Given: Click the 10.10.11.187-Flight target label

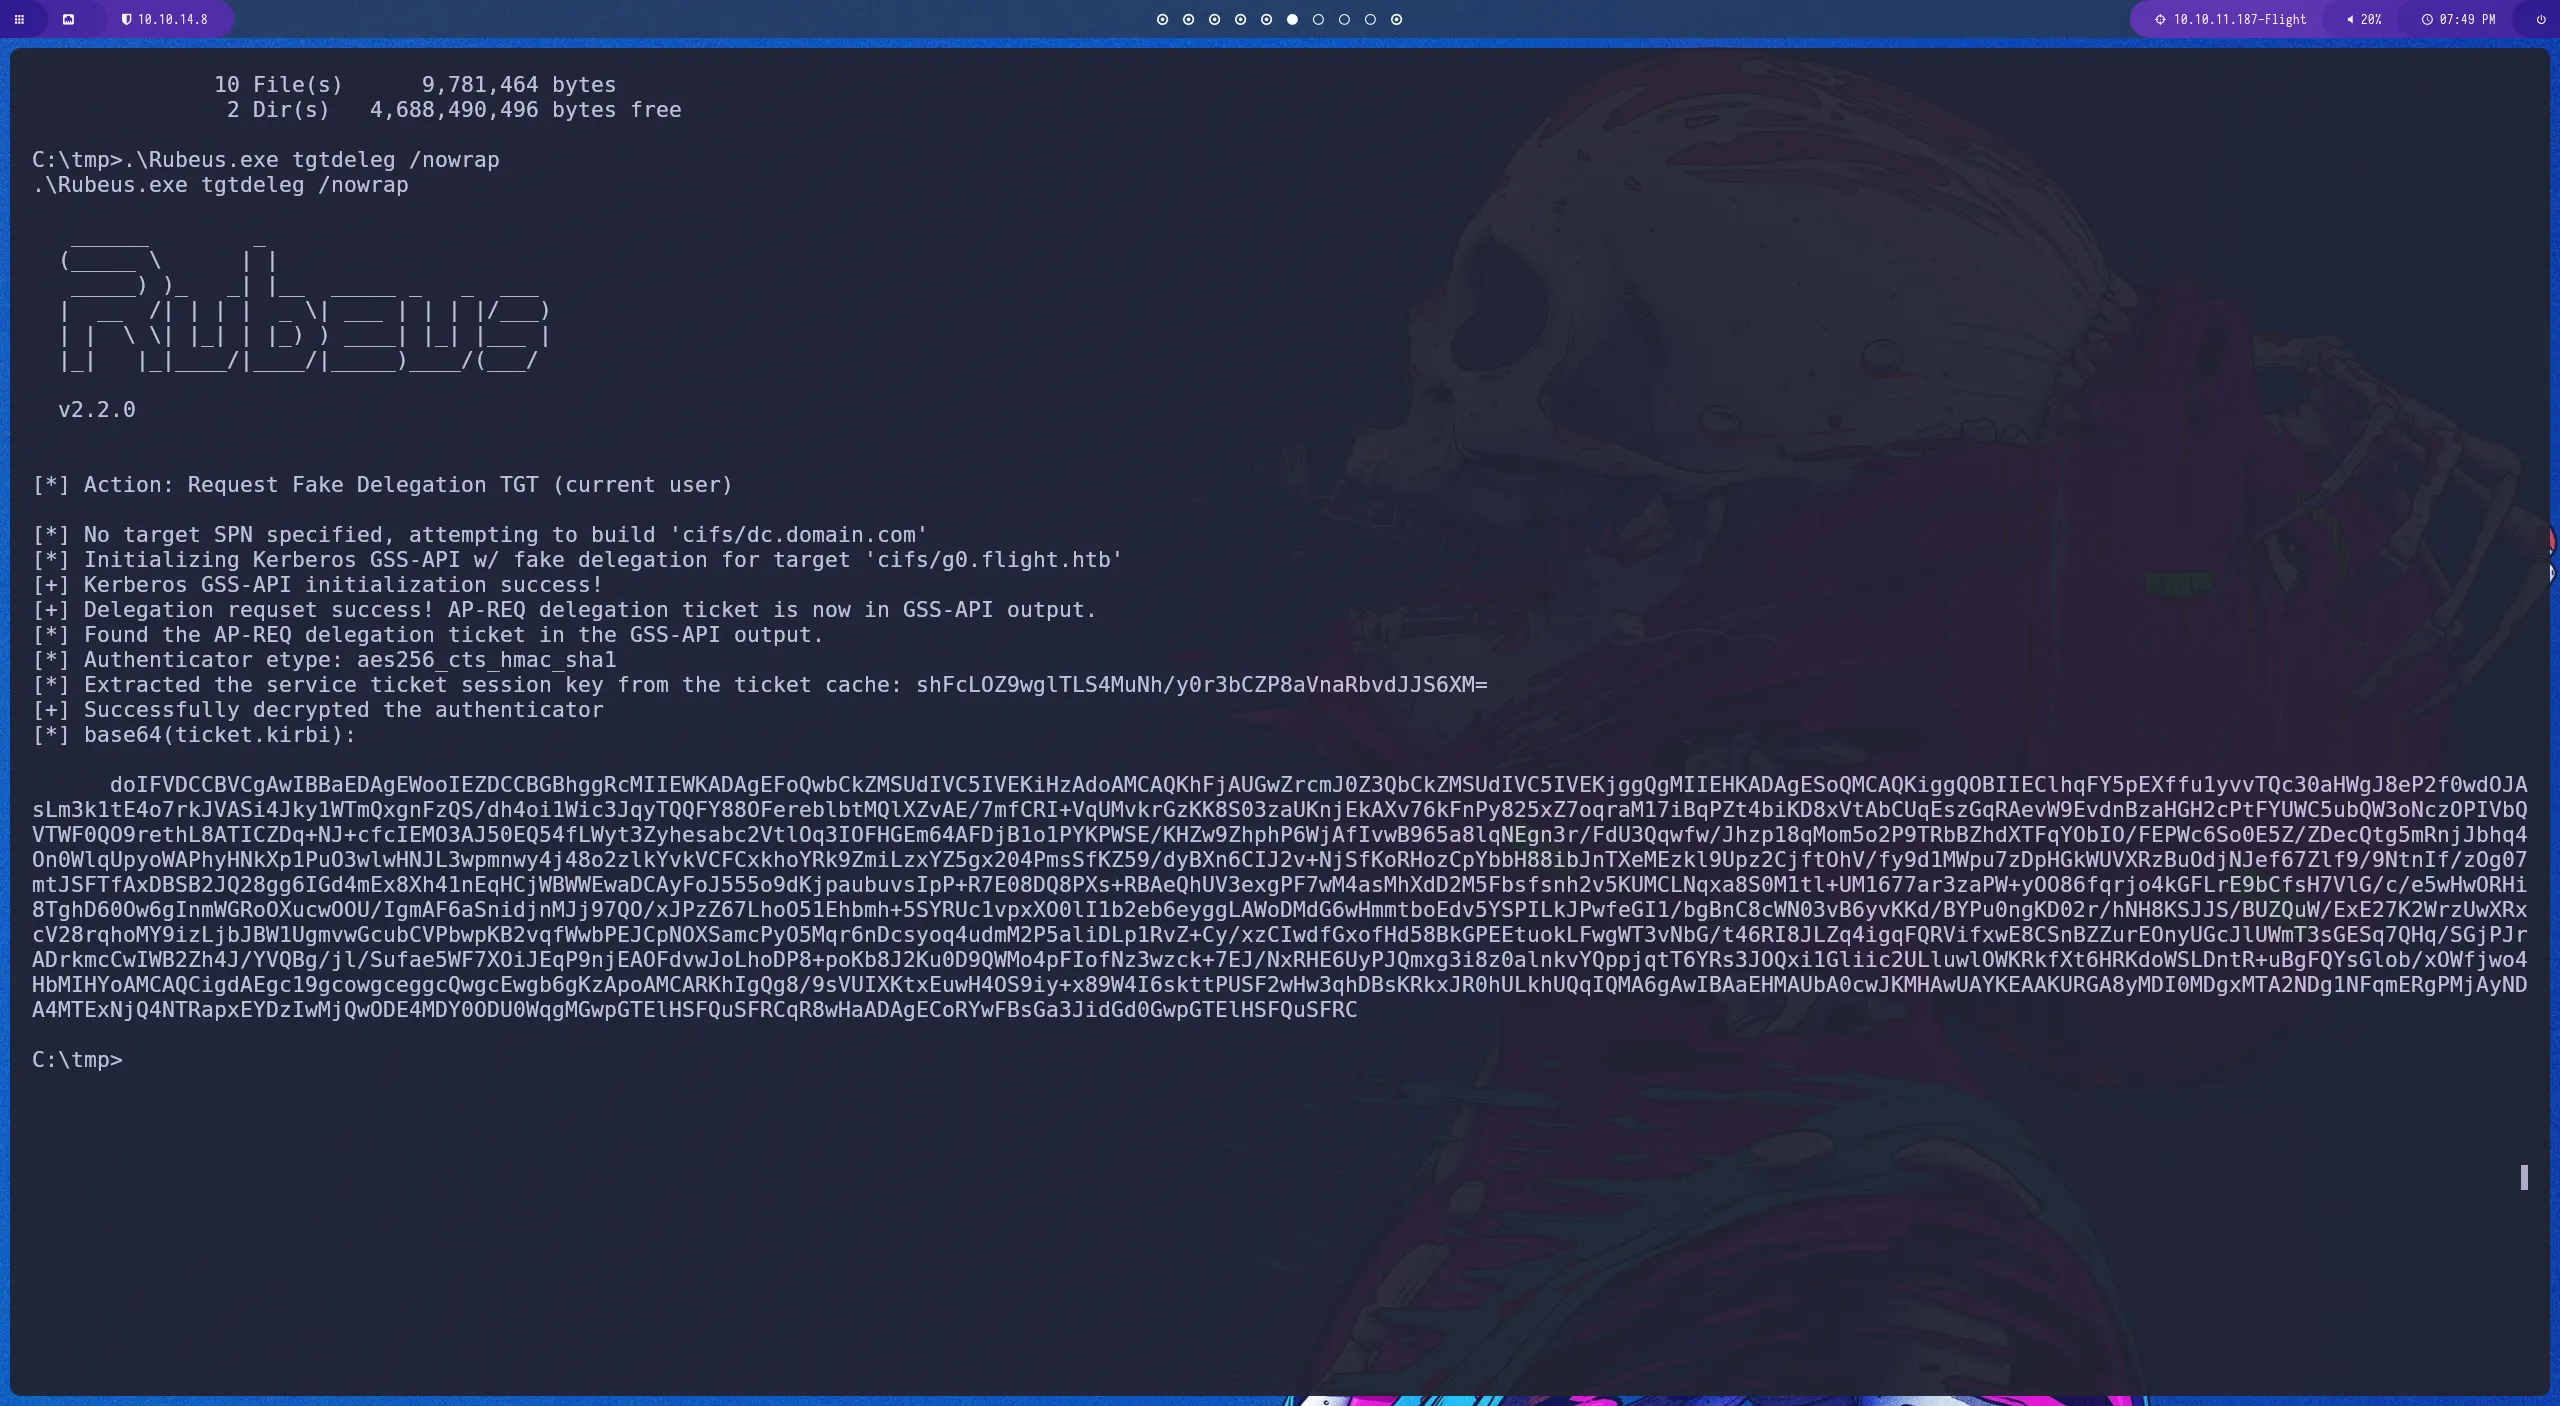Looking at the screenshot, I should pos(2240,18).
